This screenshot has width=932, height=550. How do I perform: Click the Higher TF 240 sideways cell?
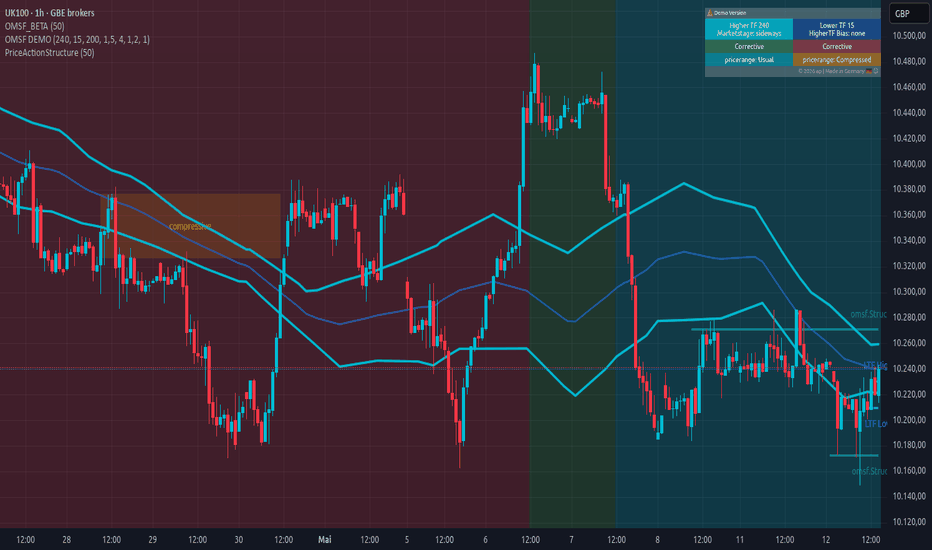tap(749, 29)
